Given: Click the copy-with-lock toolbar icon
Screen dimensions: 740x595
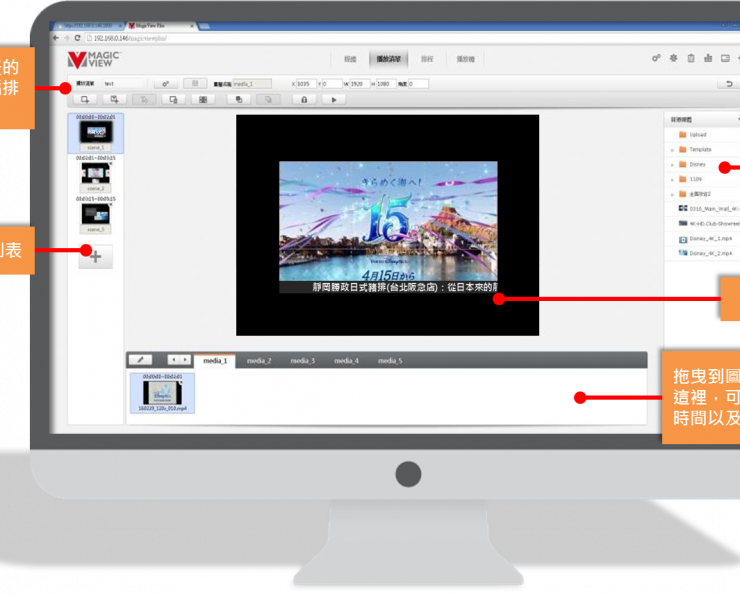Looking at the screenshot, I should pyautogui.click(x=173, y=100).
